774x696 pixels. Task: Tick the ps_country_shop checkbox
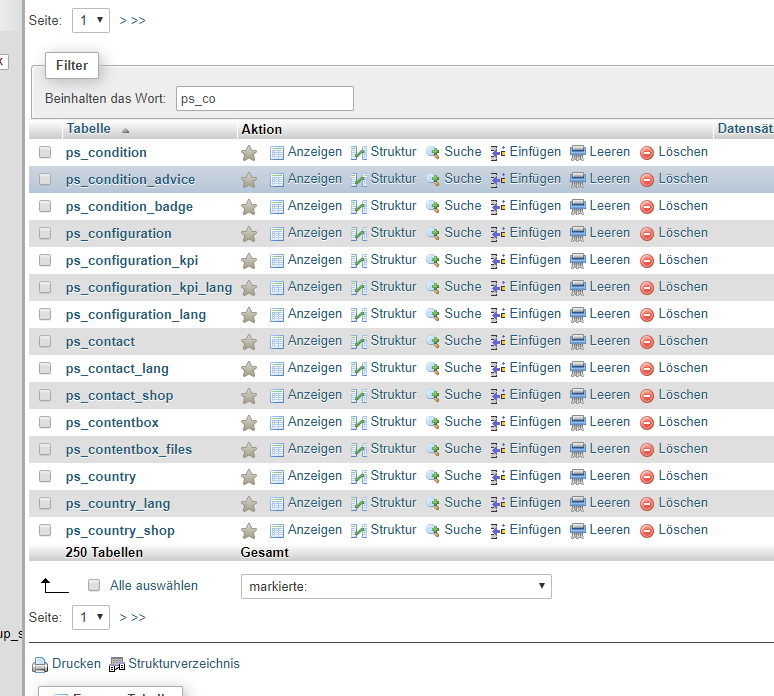tap(45, 530)
